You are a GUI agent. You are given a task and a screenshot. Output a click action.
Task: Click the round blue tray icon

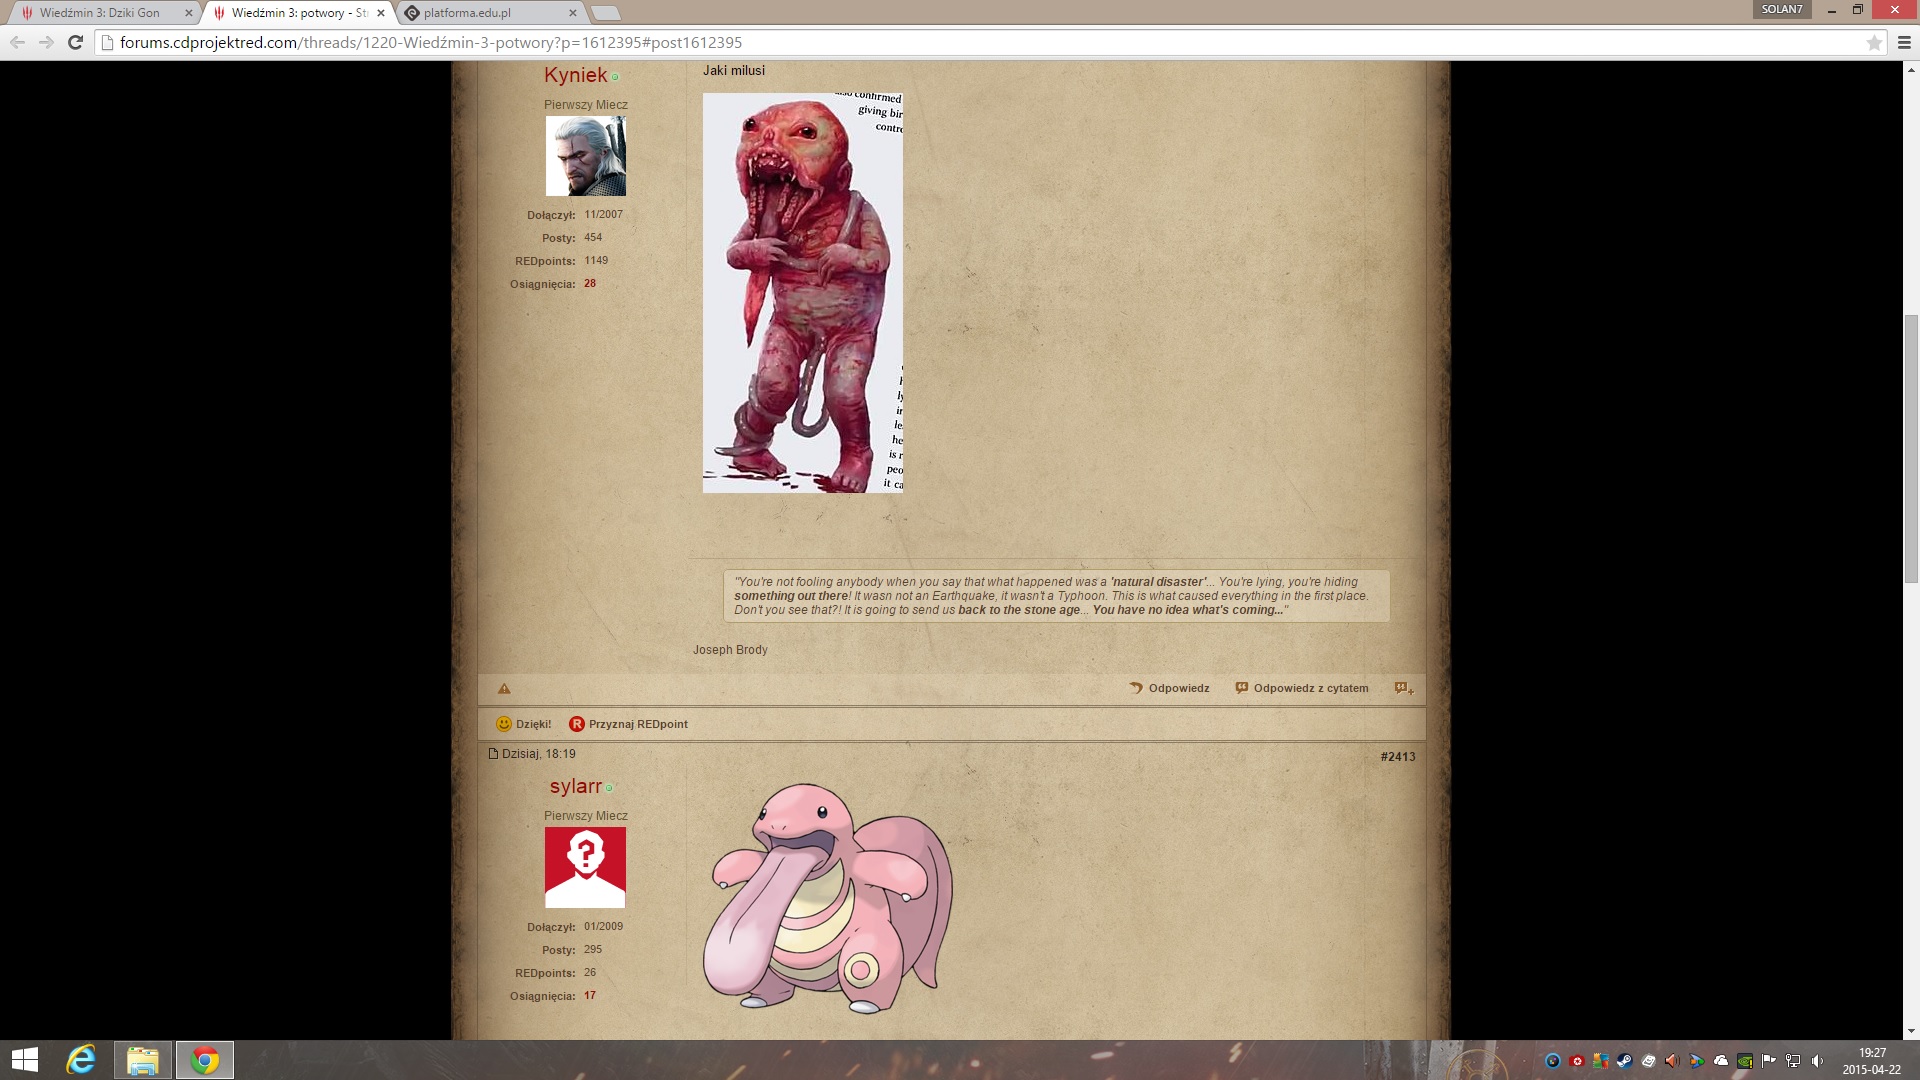pyautogui.click(x=1553, y=1061)
